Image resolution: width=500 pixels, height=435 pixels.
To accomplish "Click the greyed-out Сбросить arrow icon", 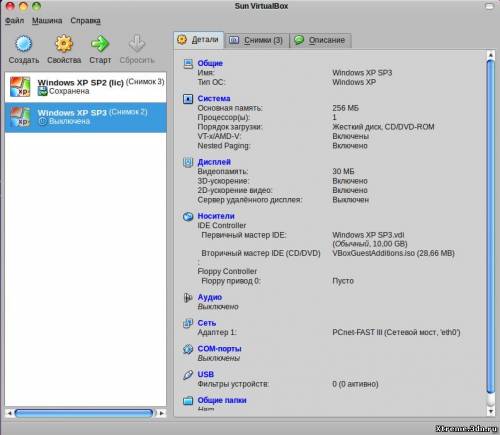I will tap(137, 43).
